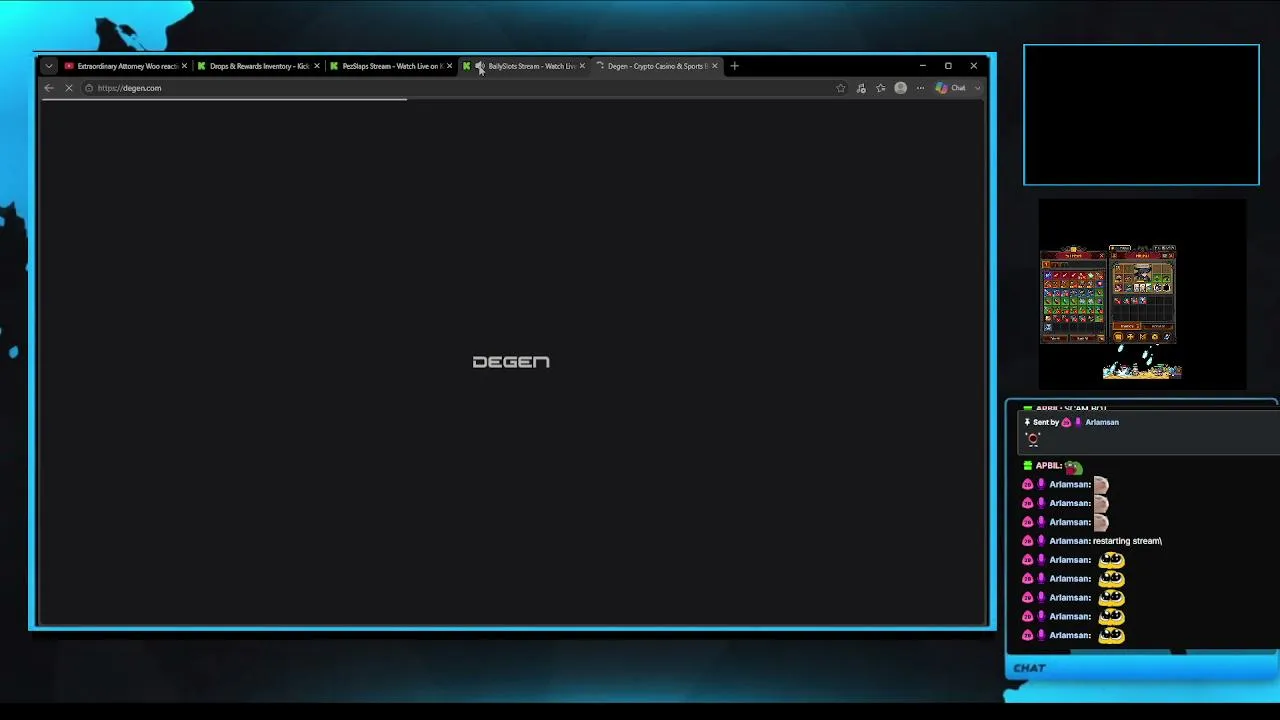Open the media control music icon

click(861, 88)
